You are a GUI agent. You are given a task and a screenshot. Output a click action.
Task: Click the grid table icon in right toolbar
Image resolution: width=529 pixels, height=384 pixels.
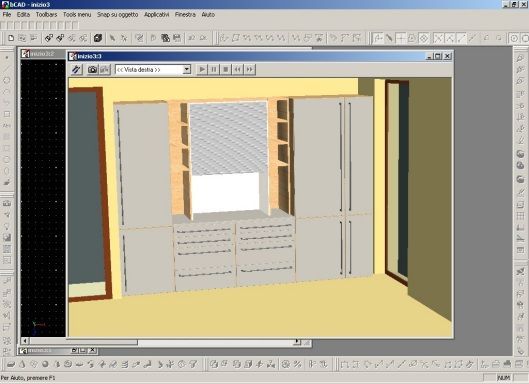coord(520,216)
